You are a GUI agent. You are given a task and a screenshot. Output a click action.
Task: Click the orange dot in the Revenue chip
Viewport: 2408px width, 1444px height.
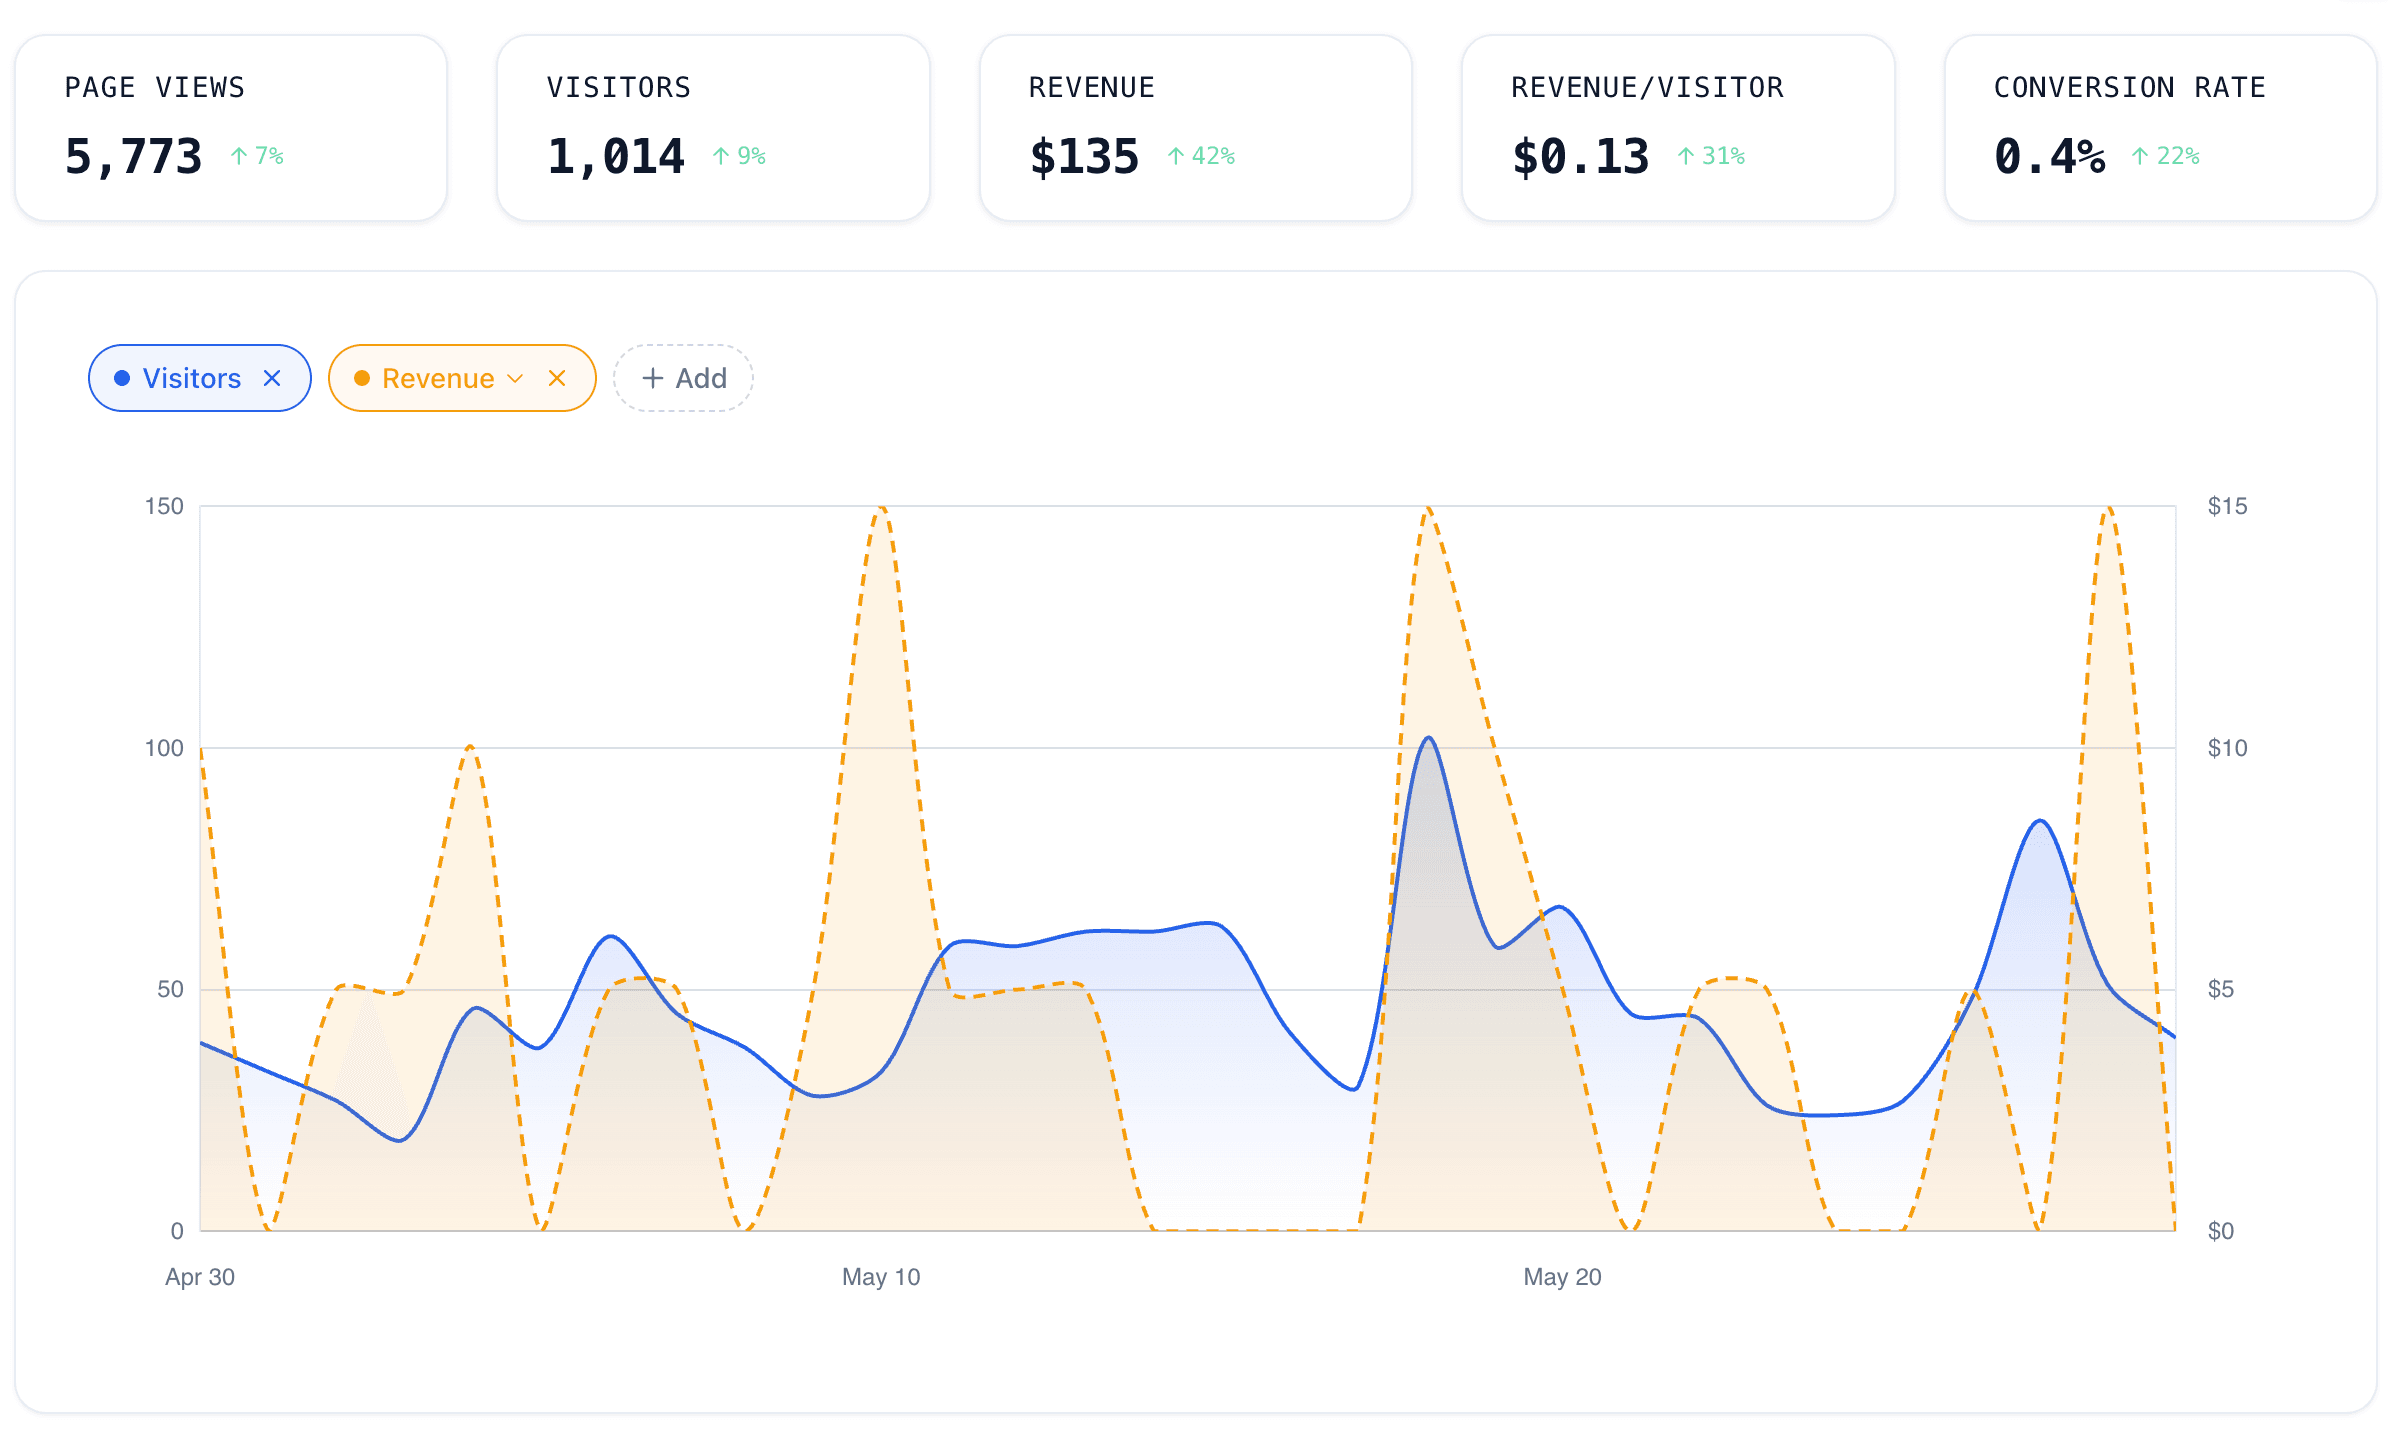(362, 378)
